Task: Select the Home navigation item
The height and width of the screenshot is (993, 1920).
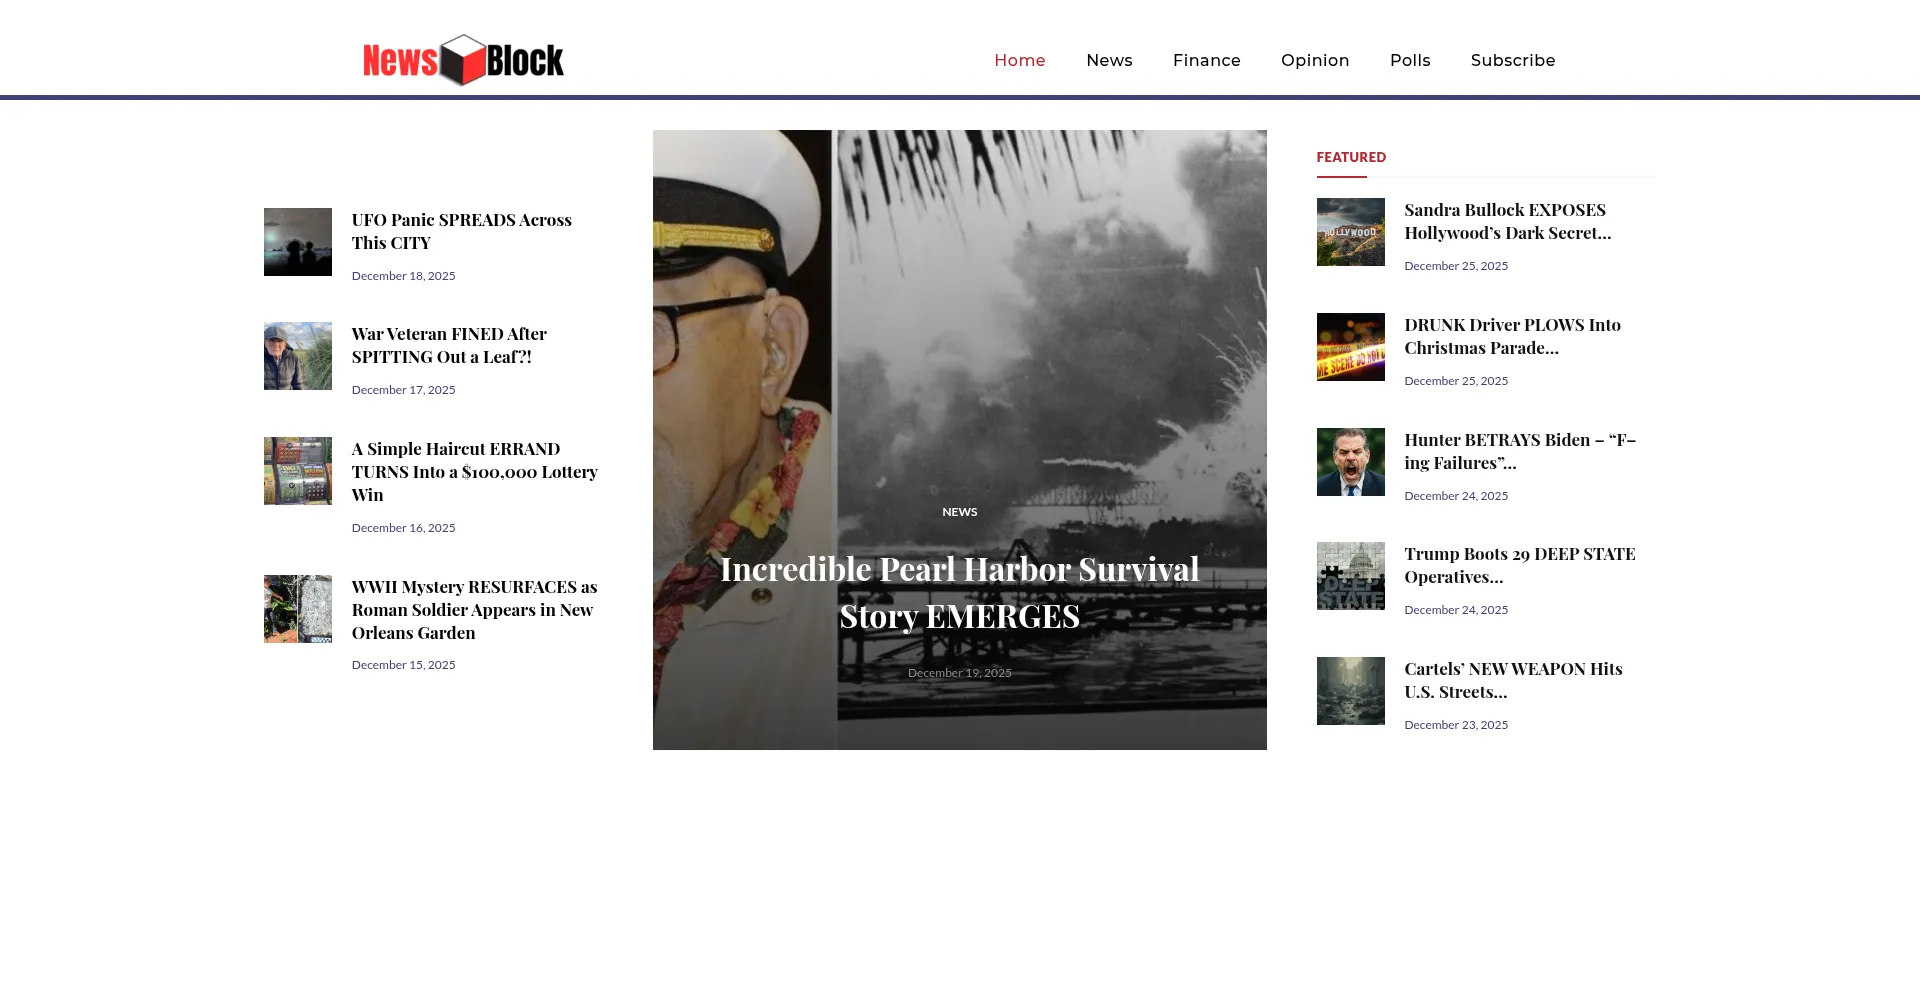Action: tap(1019, 60)
